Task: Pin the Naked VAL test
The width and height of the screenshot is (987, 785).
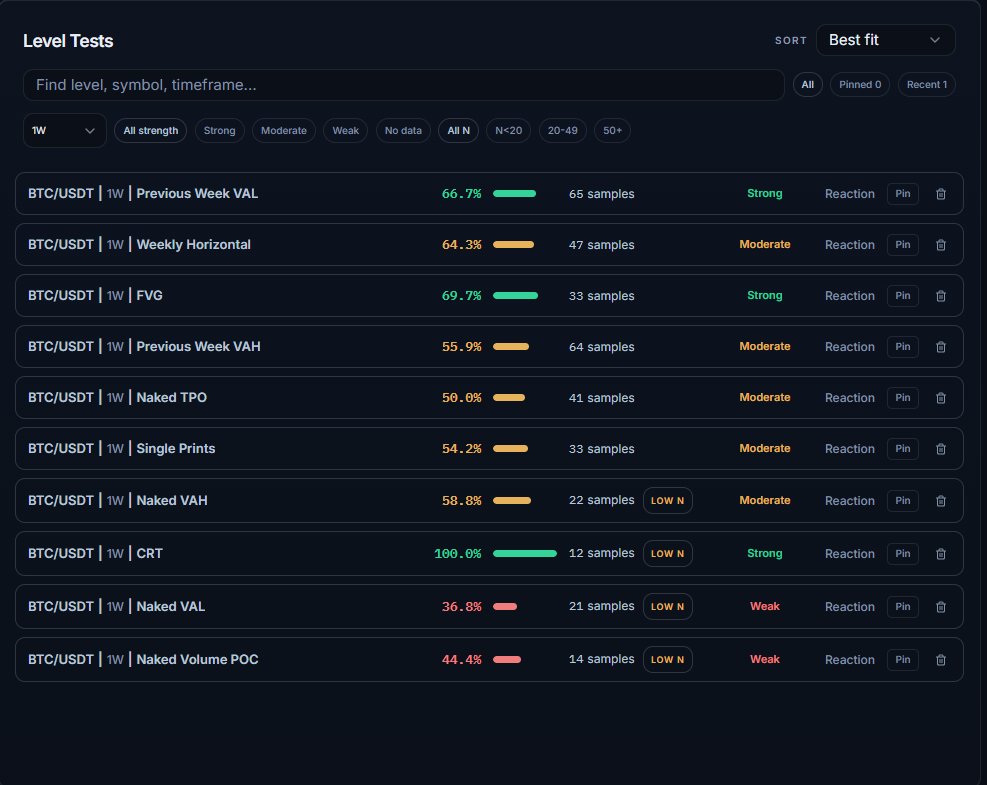Action: point(903,607)
